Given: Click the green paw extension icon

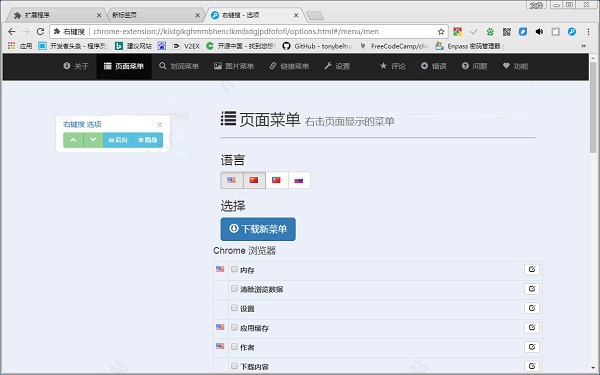Looking at the screenshot, I should click(x=490, y=32).
